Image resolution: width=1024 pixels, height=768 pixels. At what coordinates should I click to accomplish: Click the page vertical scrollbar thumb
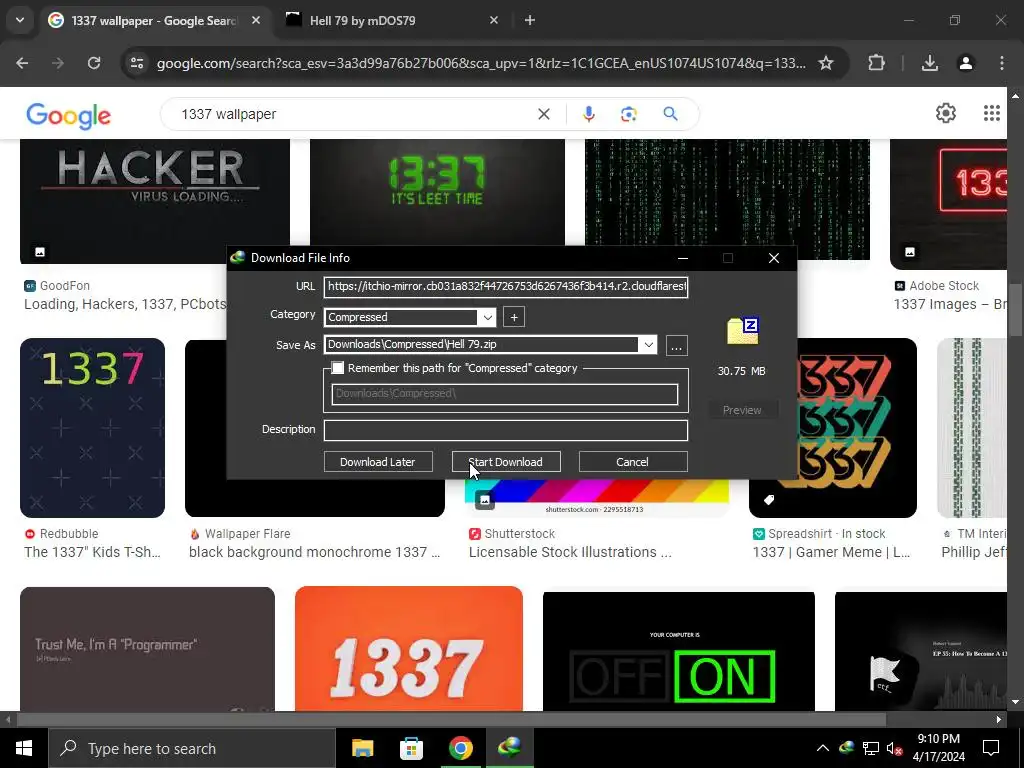click(1016, 310)
